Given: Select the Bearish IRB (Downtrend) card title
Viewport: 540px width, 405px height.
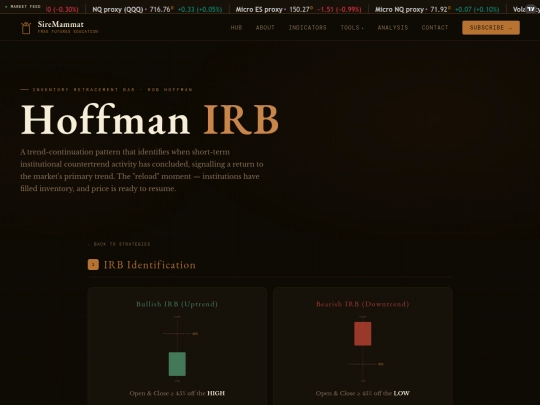Looking at the screenshot, I should click(363, 304).
